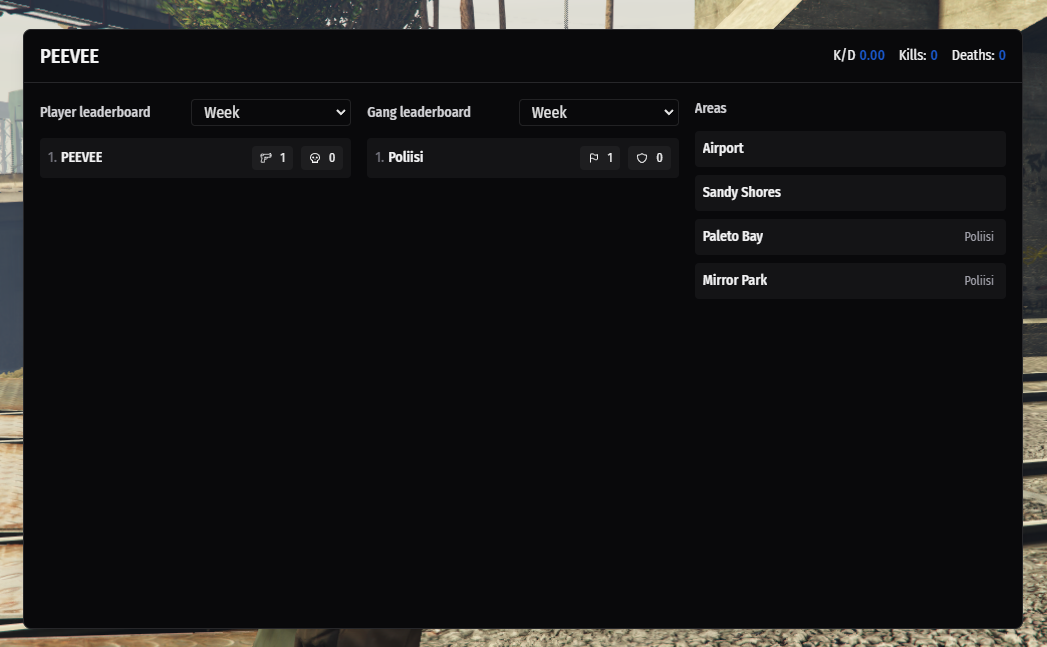This screenshot has height=647, width=1047.
Task: Click the flag captures icon in Poliisi row
Action: click(x=594, y=158)
